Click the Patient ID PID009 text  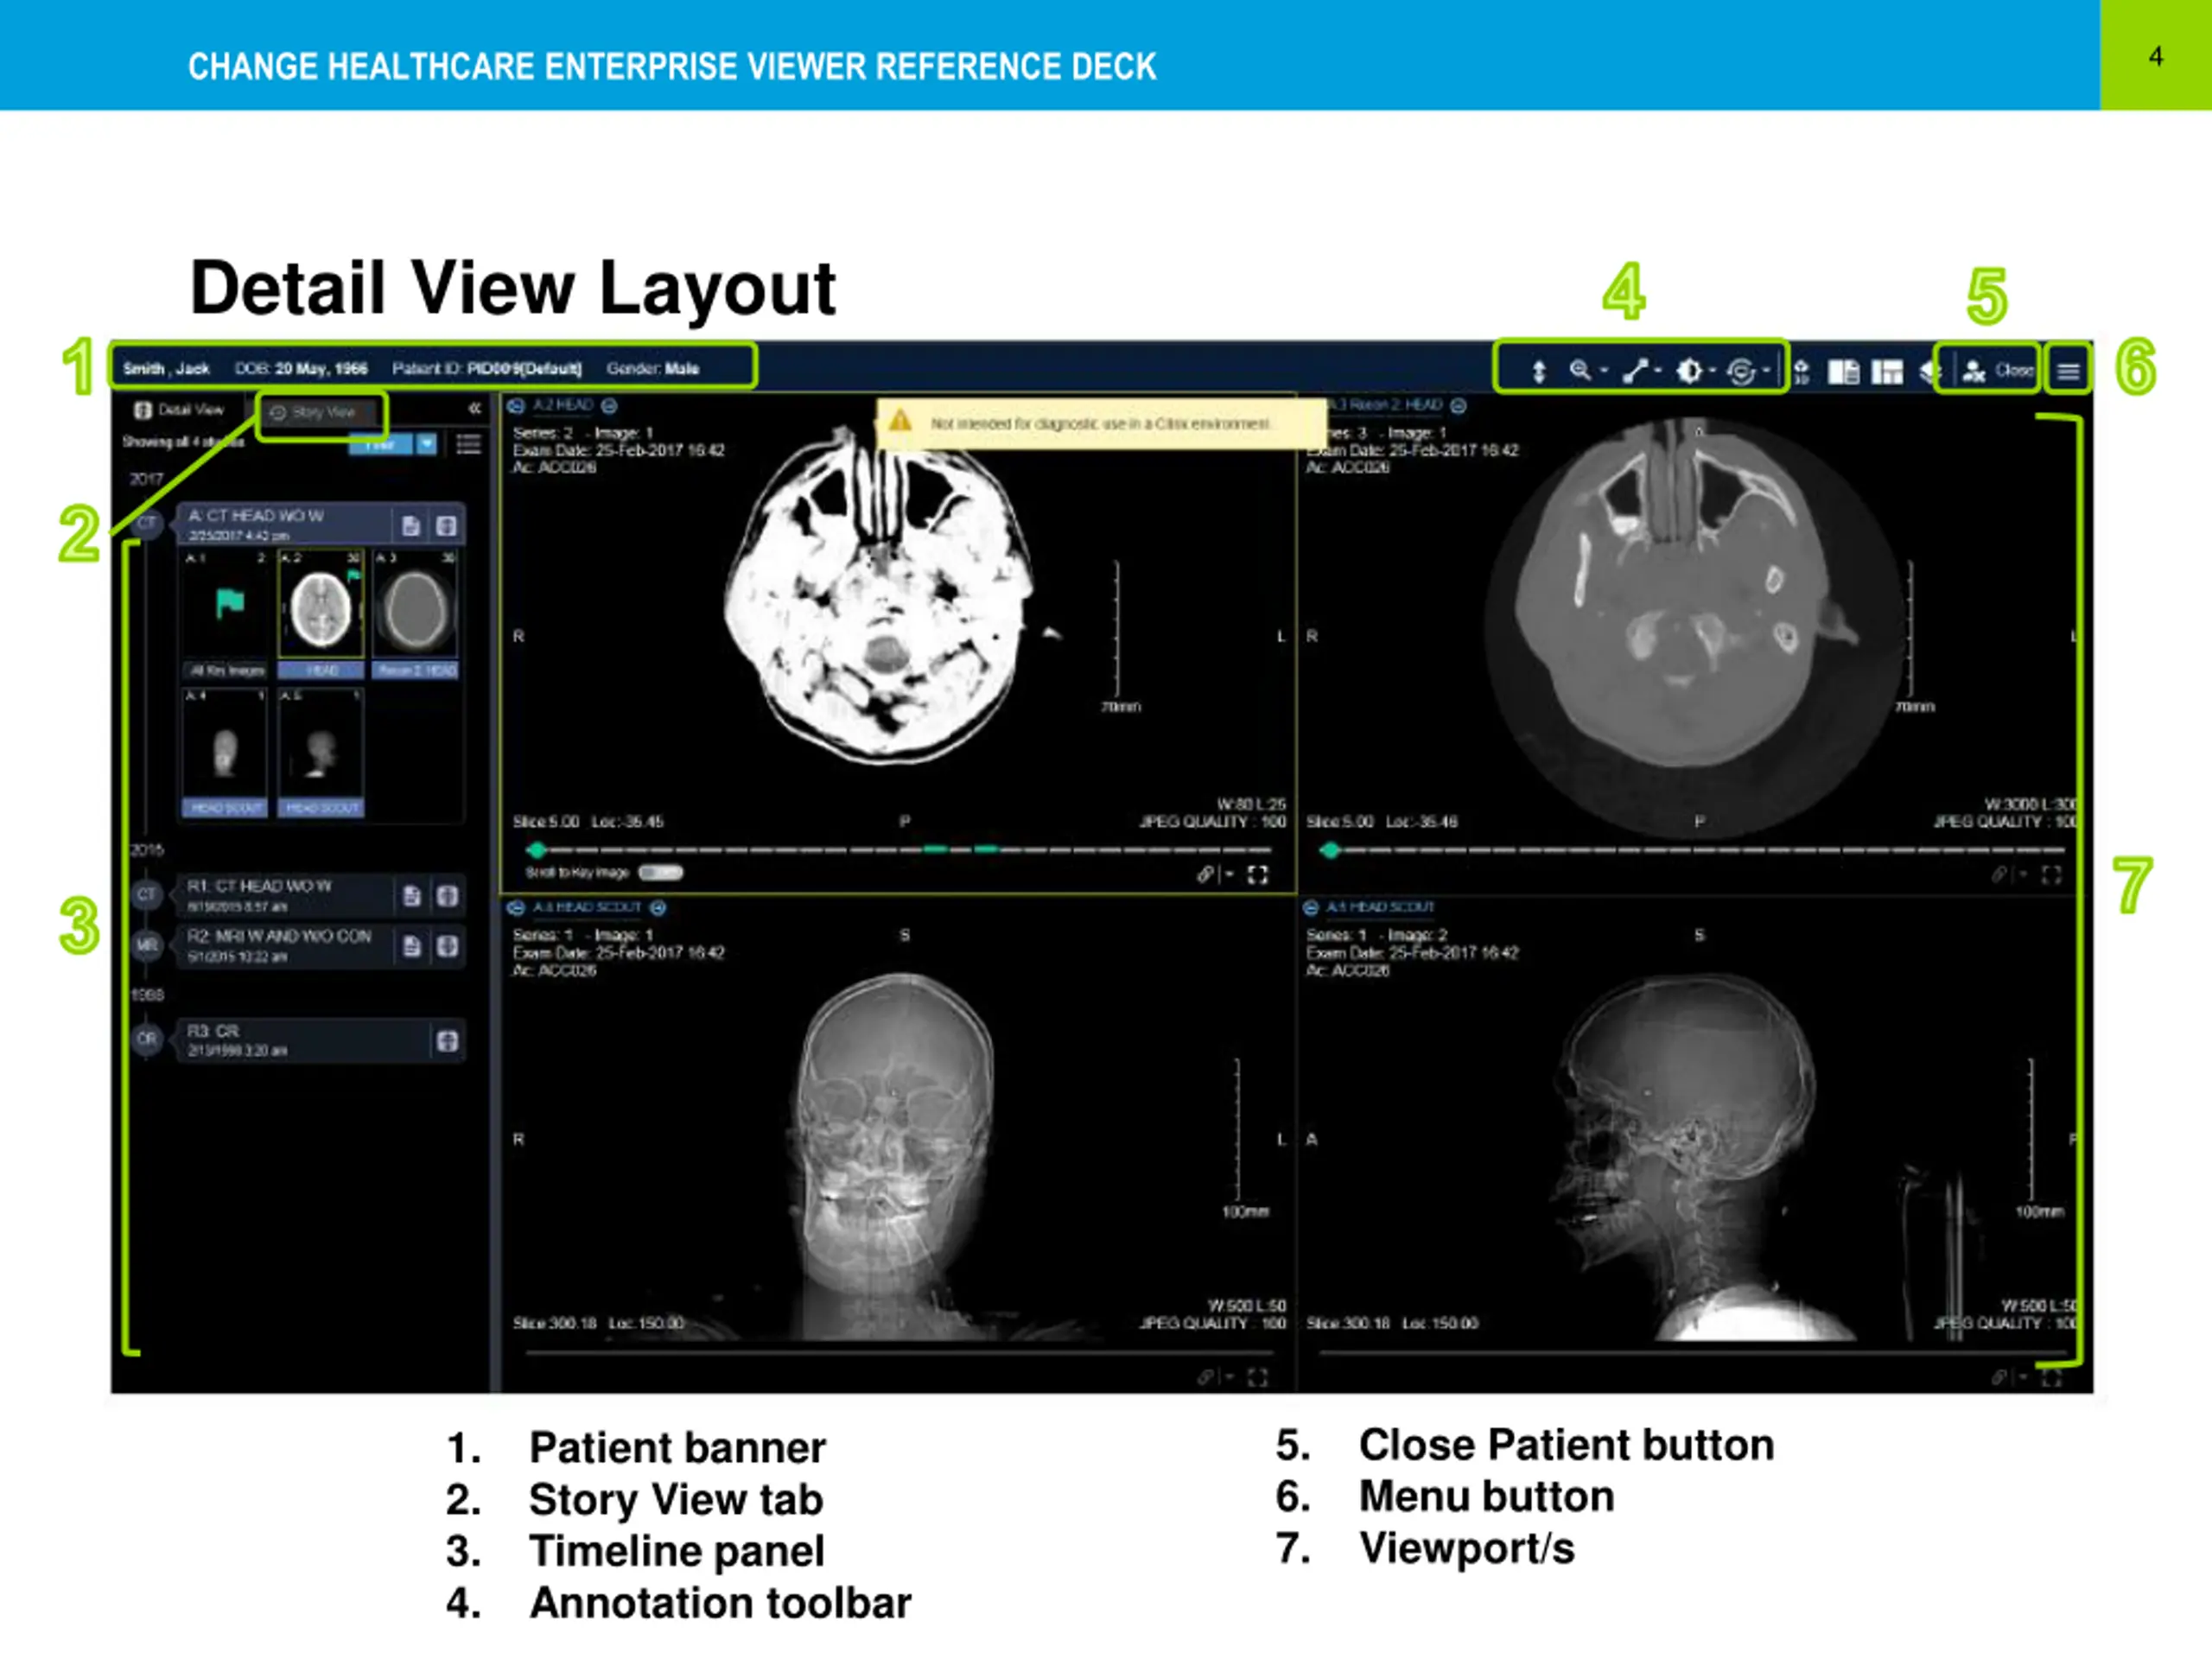[487, 369]
